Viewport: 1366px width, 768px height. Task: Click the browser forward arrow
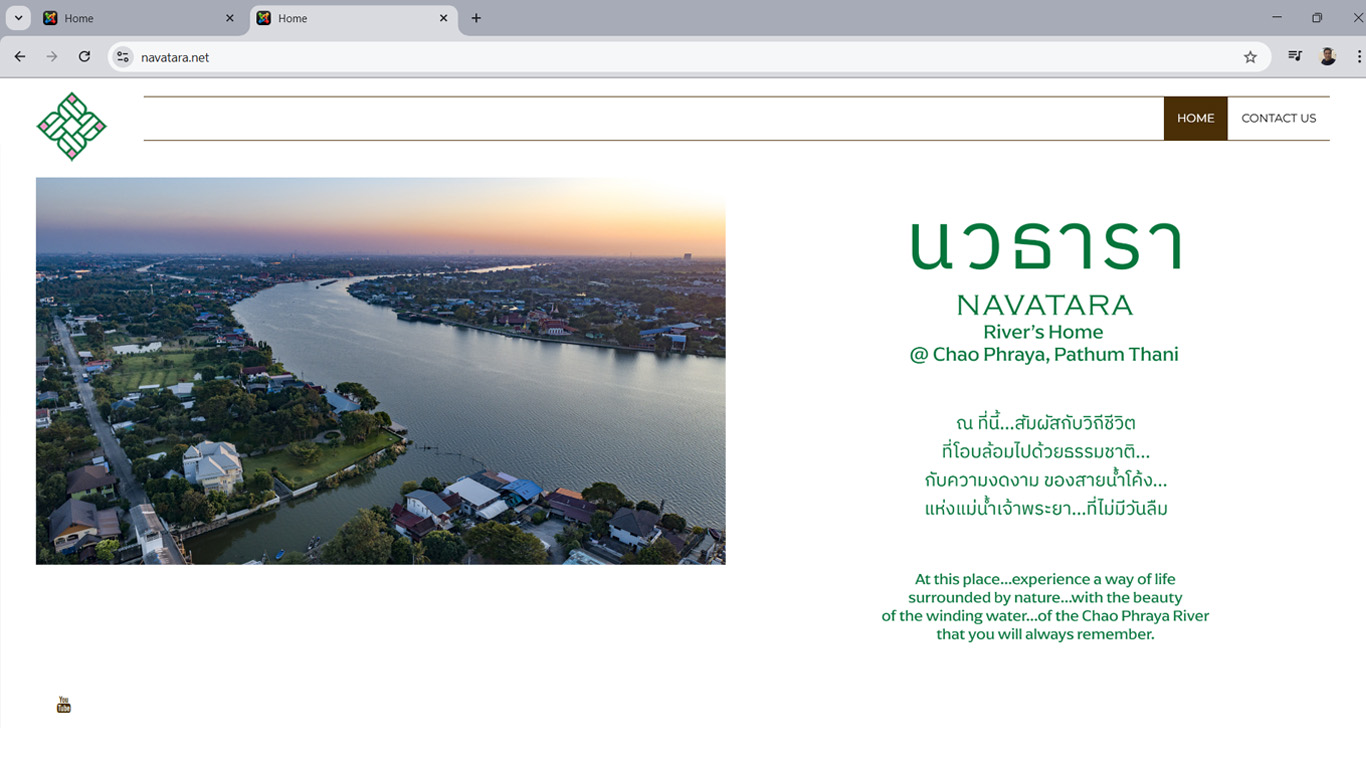[52, 57]
